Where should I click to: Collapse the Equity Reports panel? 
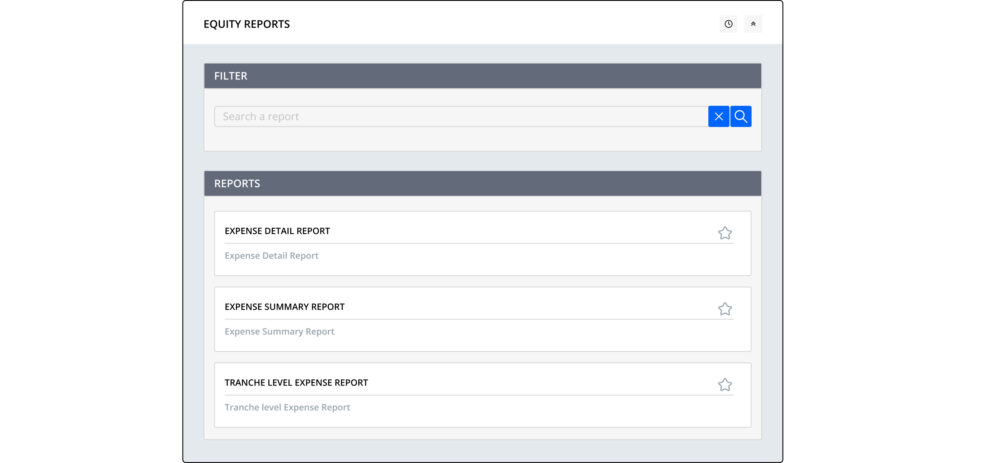click(x=753, y=24)
